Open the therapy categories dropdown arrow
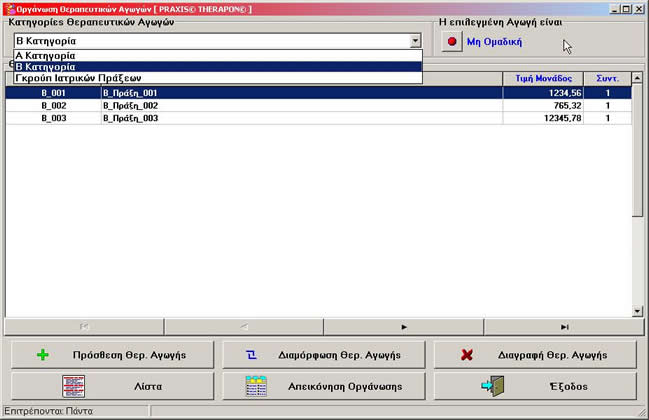 [x=415, y=41]
